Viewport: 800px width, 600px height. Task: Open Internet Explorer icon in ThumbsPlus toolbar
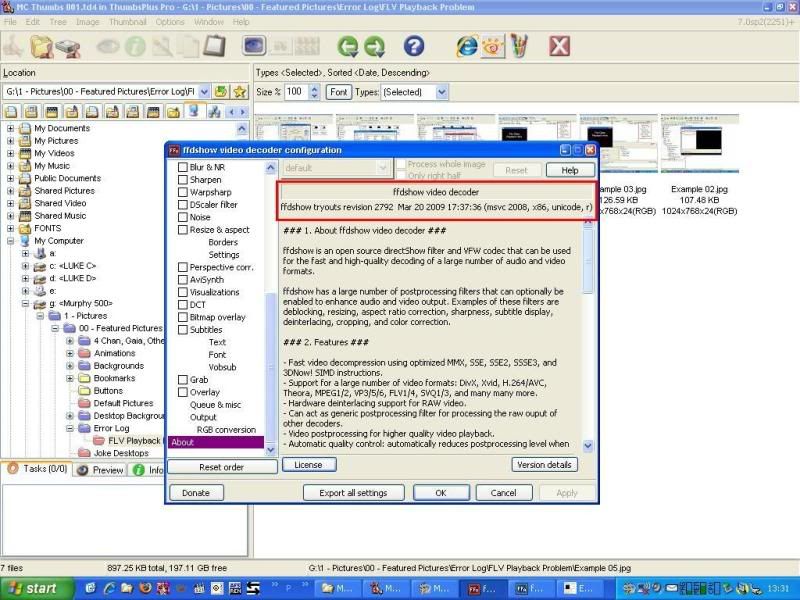point(467,46)
